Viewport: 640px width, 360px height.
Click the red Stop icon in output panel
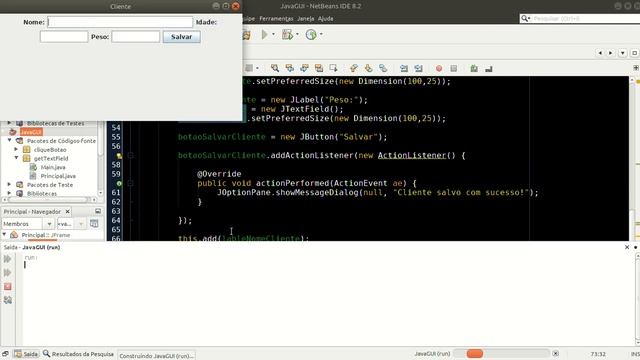tap(7, 287)
